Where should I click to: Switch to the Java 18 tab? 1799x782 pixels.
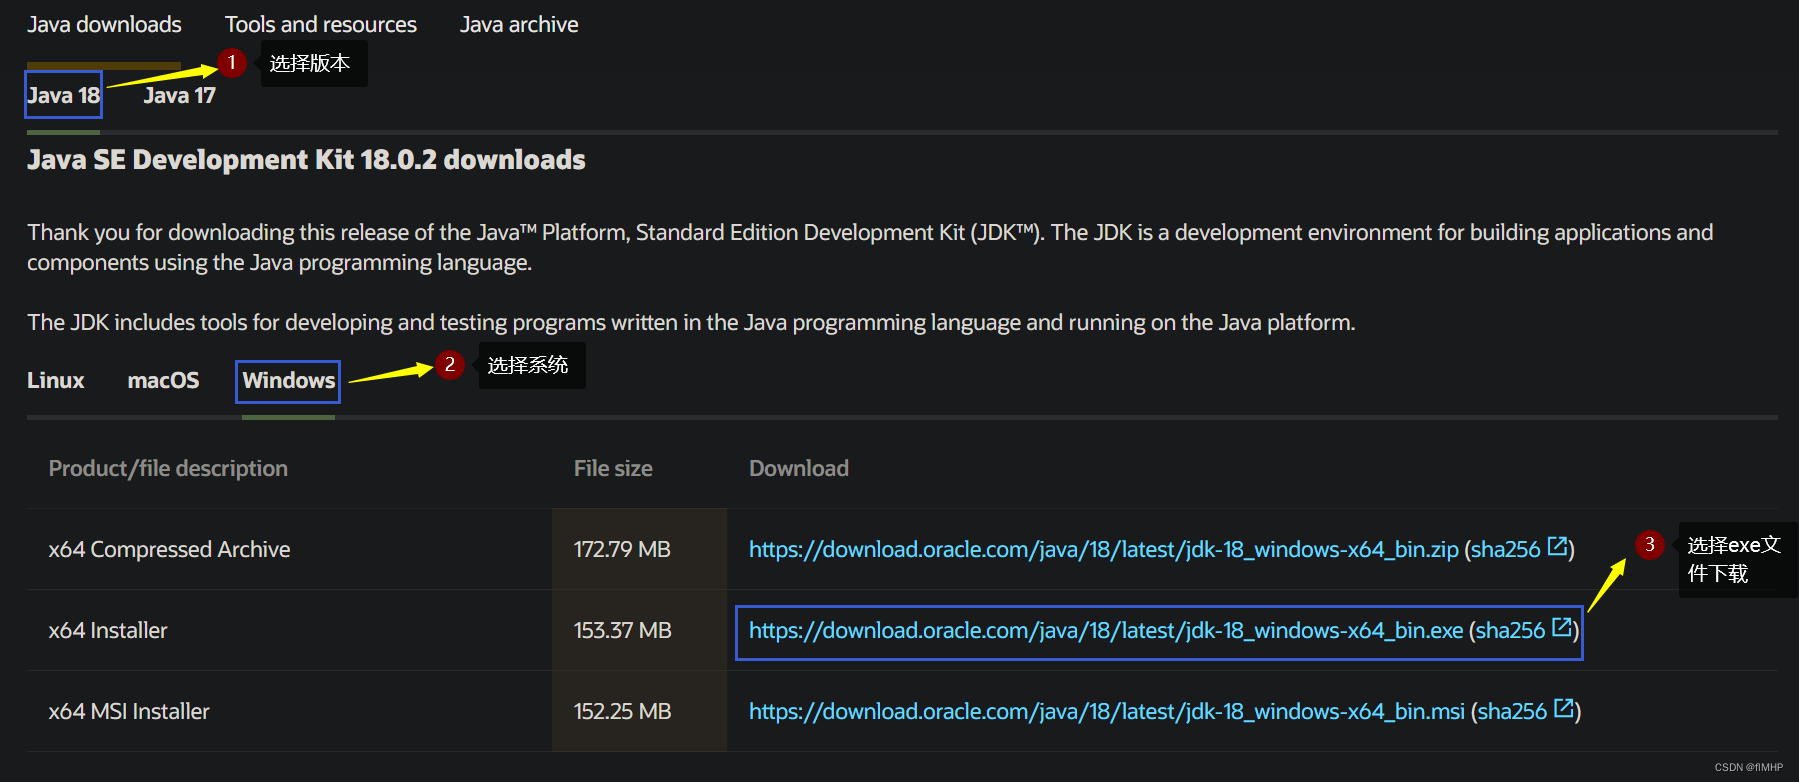(63, 95)
